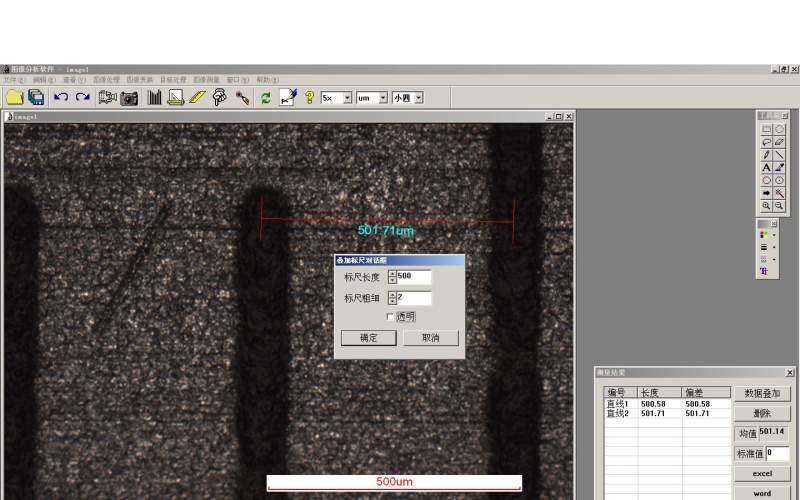Open the histogram bars tool
Image resolution: width=800 pixels, height=500 pixels.
[x=154, y=97]
